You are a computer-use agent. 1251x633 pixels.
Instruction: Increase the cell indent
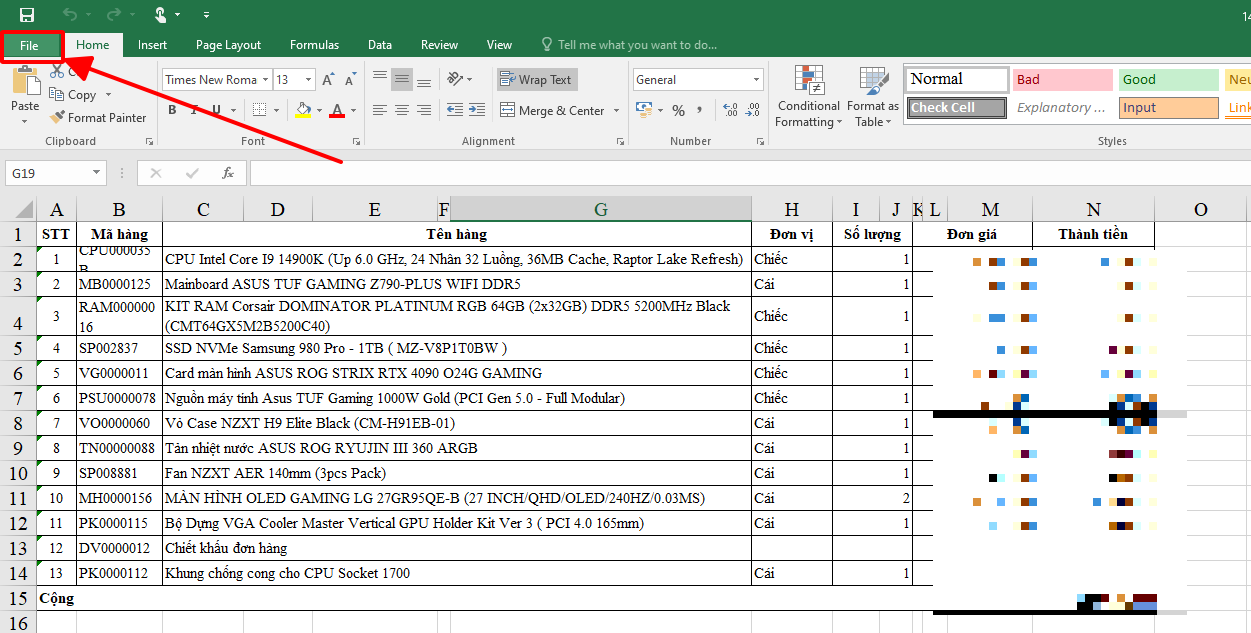[476, 110]
